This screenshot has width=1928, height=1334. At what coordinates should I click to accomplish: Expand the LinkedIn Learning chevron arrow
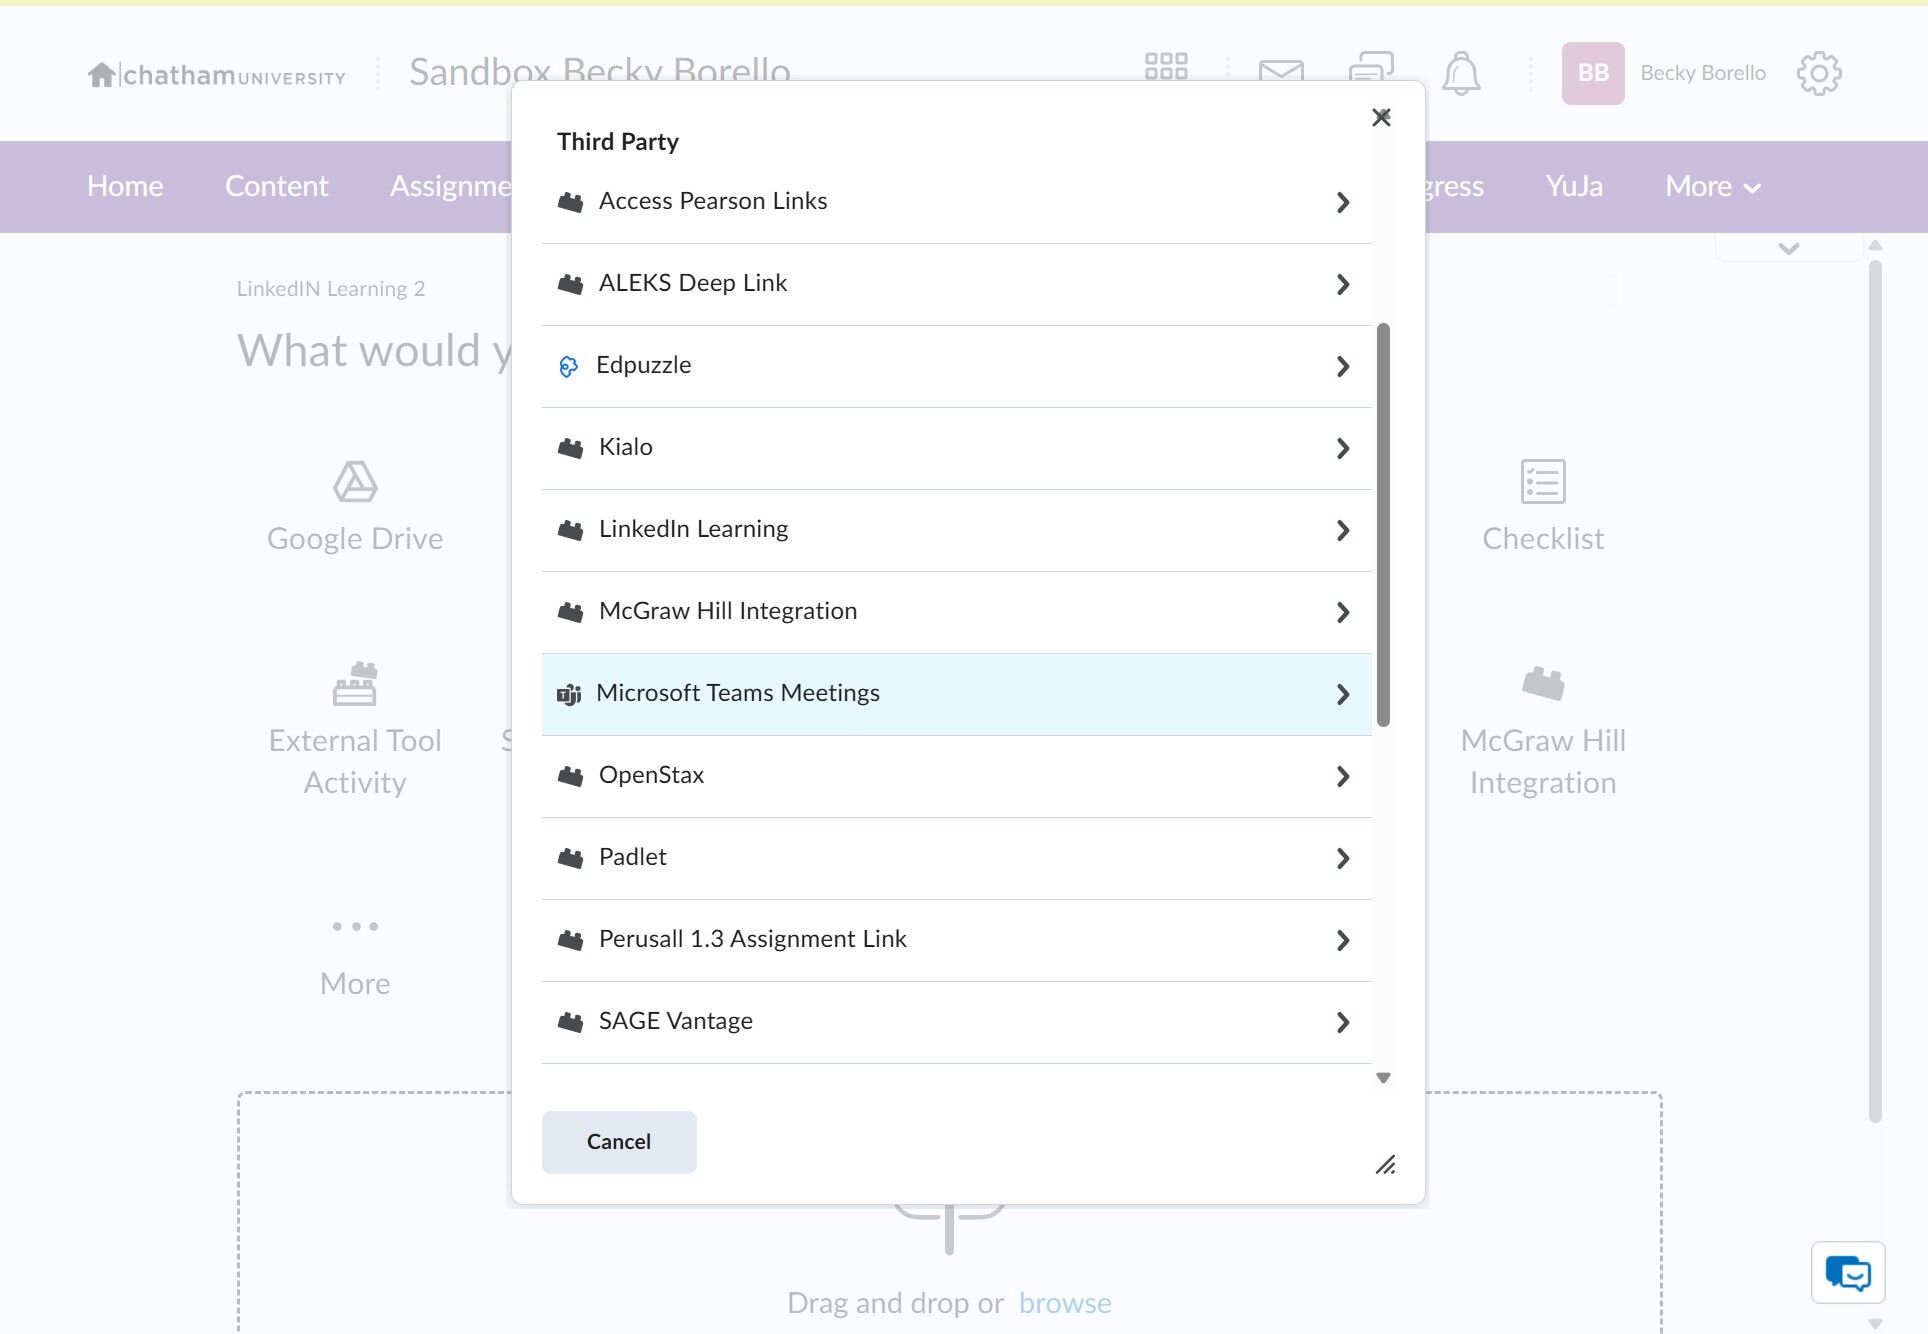tap(1343, 530)
